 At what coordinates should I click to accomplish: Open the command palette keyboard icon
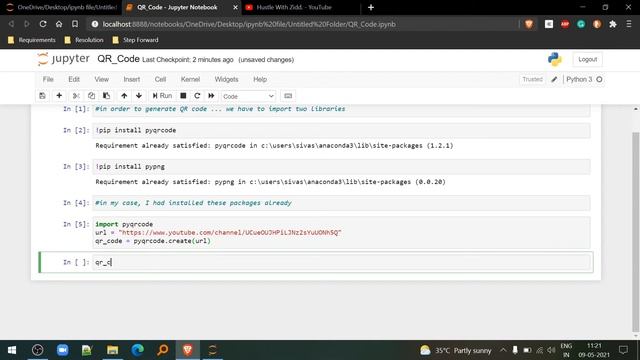(x=288, y=96)
